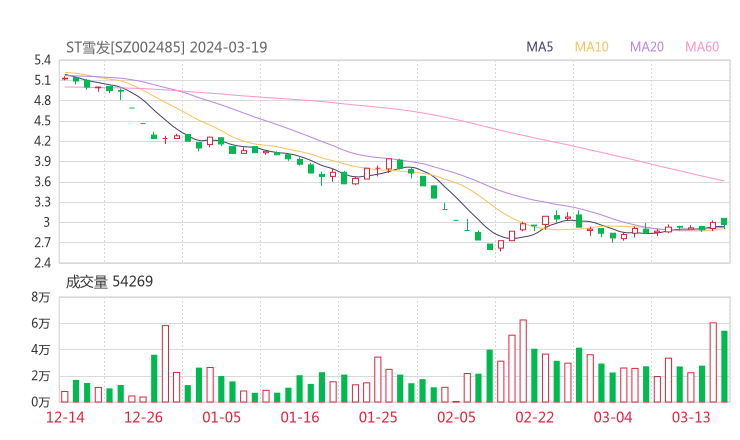740x440 pixels.
Task: Click the 5.4 price axis value
Action: pos(42,60)
